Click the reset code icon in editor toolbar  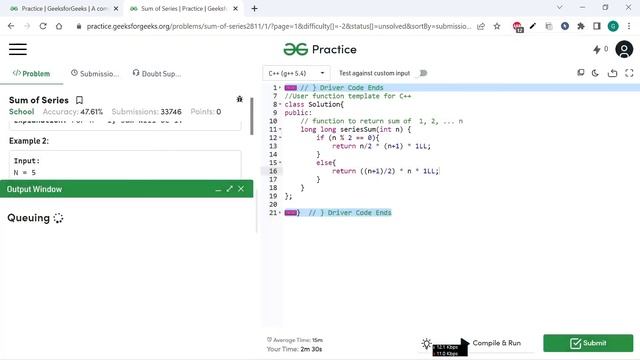tap(612, 73)
